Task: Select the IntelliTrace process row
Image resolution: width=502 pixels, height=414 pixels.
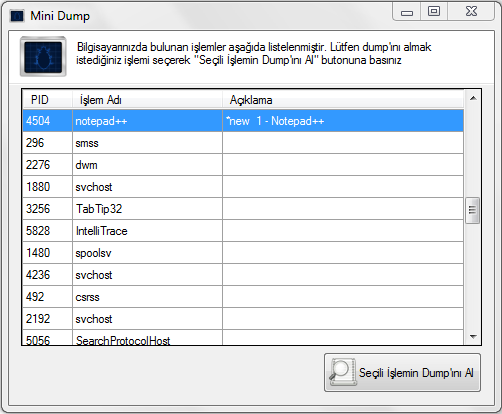Action: 243,231
